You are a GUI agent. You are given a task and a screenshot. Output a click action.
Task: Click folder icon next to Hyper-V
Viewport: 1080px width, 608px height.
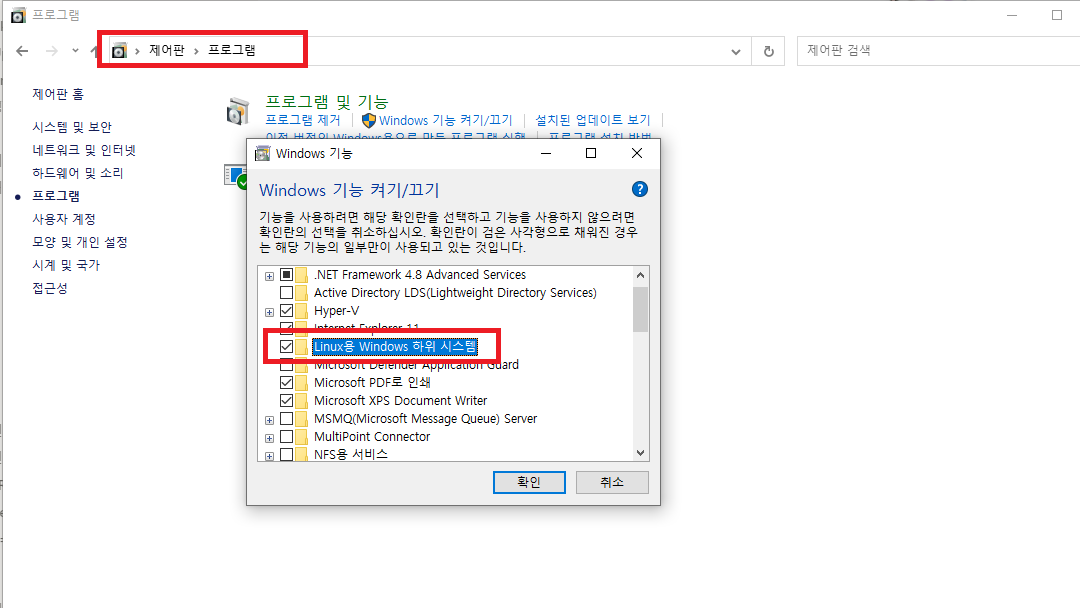pos(302,311)
